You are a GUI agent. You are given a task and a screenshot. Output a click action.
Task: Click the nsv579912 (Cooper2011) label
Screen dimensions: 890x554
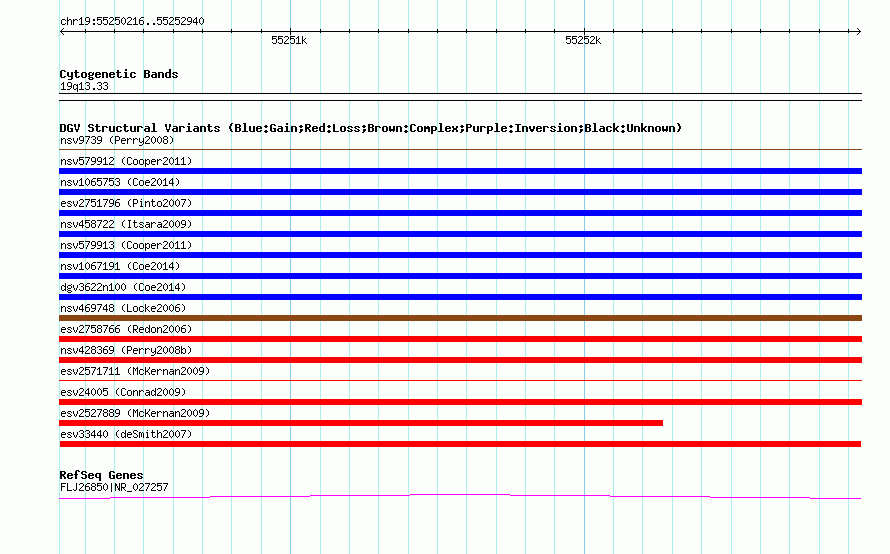[x=126, y=161]
